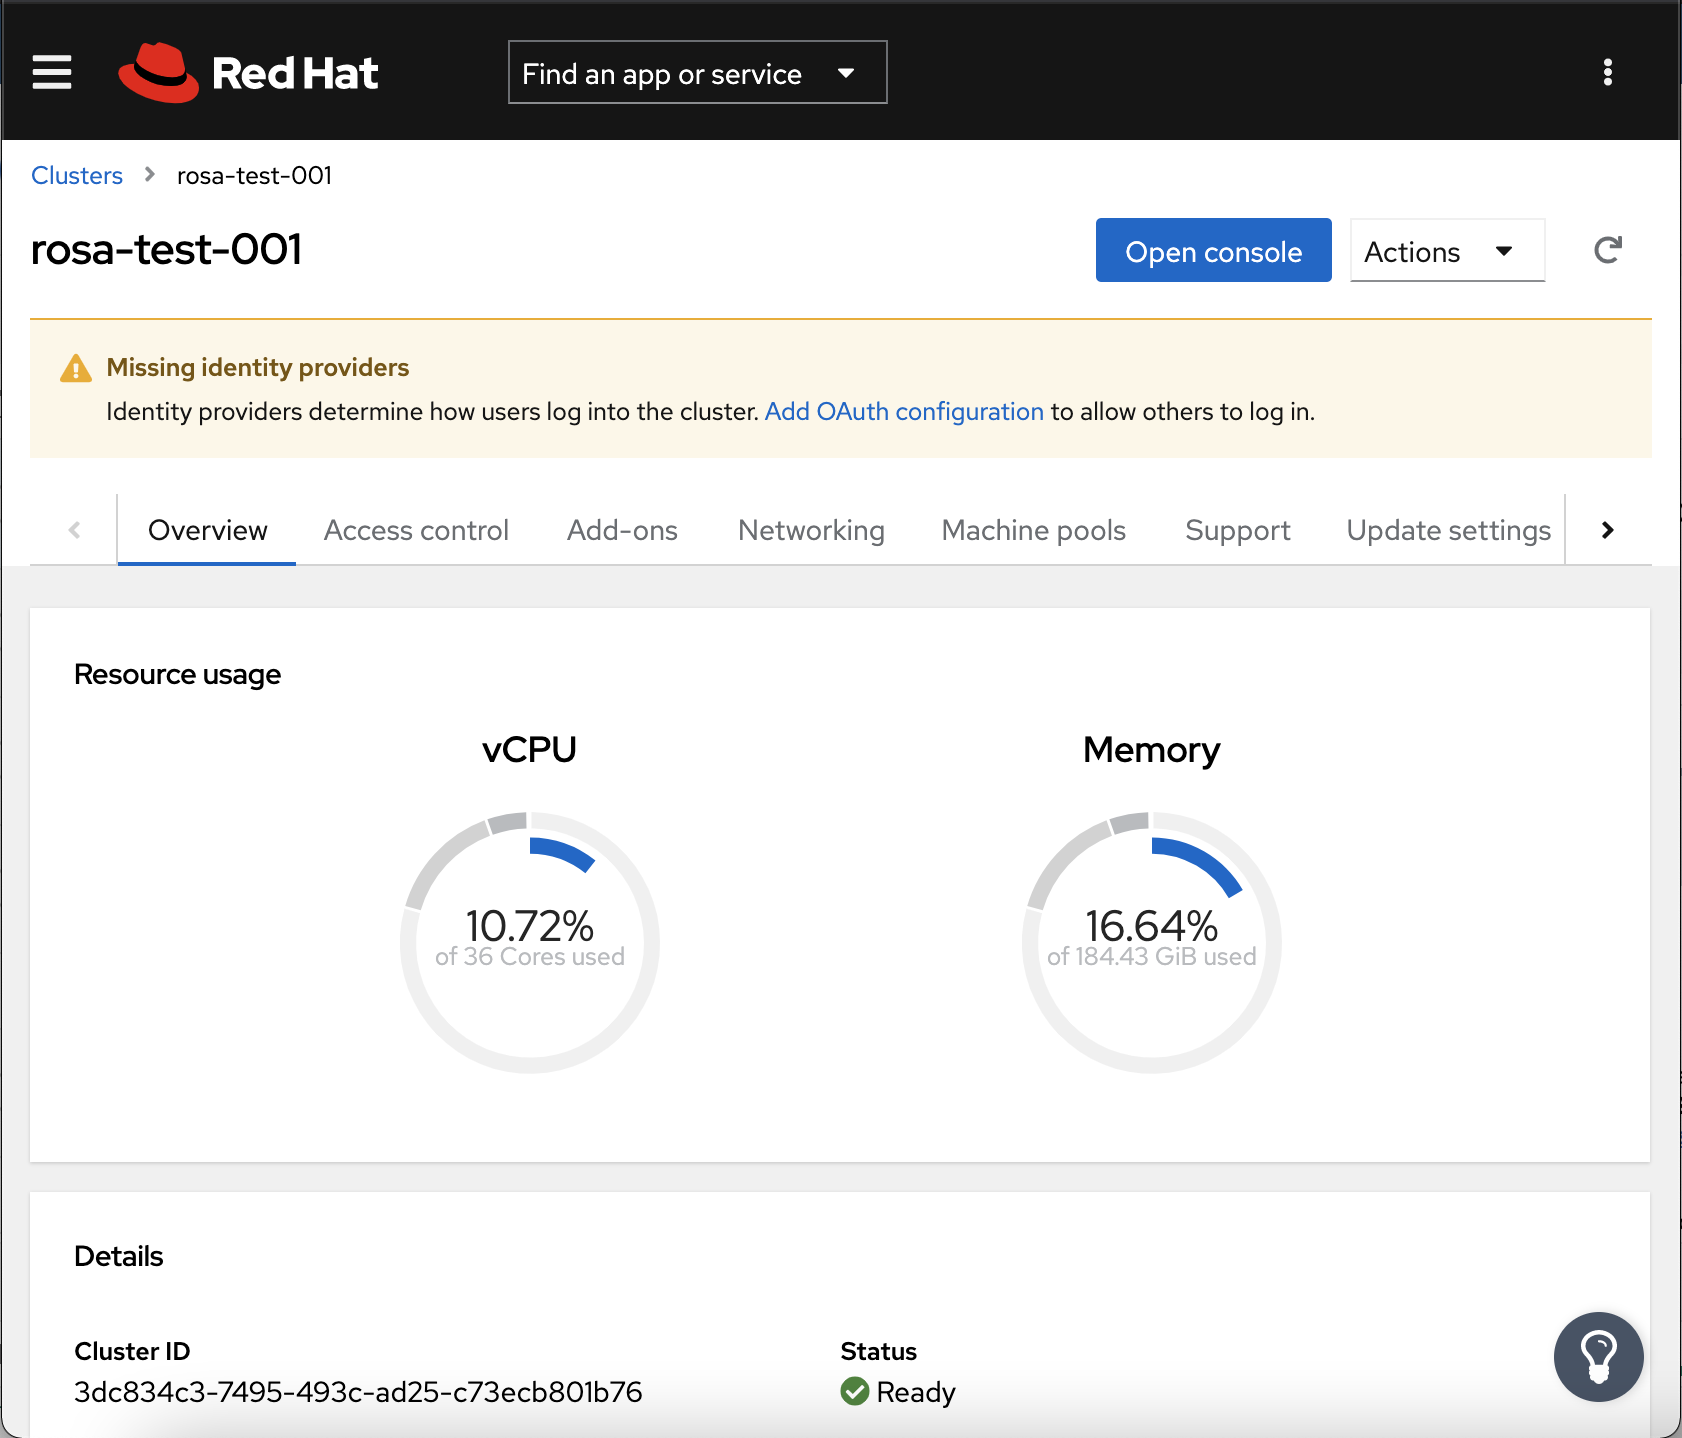Go to the Networking tab
1682x1438 pixels.
tap(811, 530)
